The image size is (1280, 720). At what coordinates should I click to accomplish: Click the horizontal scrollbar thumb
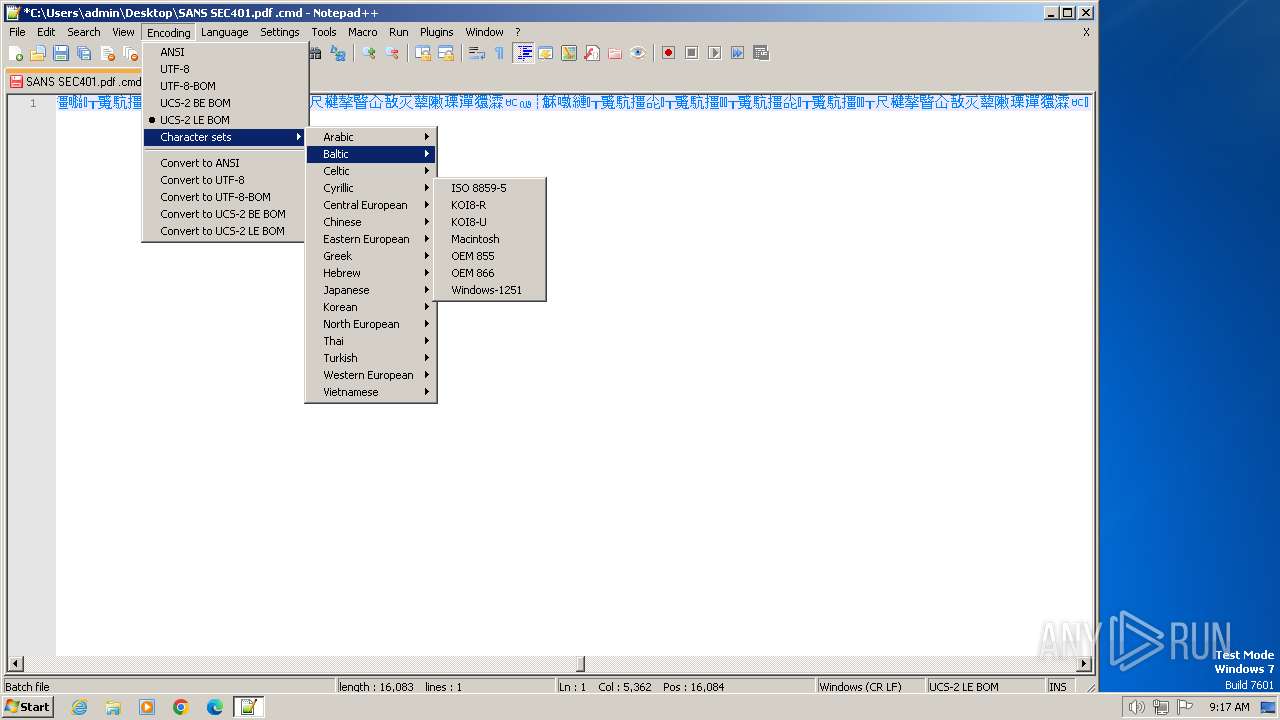pyautogui.click(x=580, y=664)
